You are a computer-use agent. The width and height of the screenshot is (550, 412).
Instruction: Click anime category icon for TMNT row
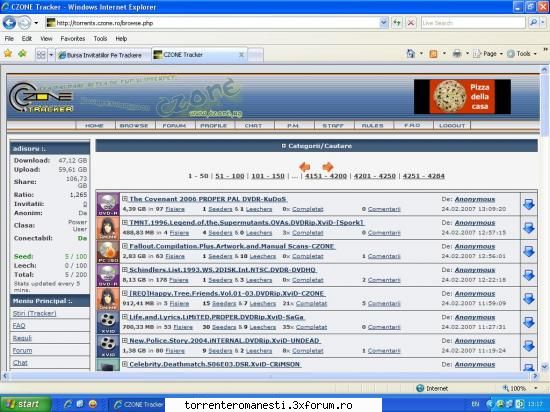pos(108,228)
